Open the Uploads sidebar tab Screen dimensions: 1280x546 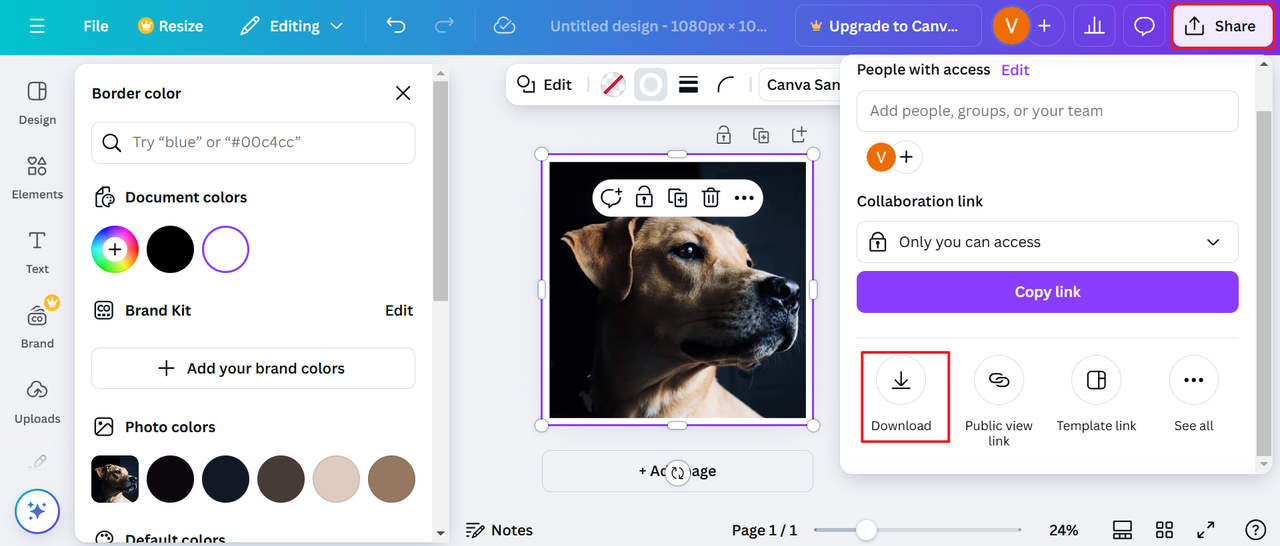pos(37,402)
